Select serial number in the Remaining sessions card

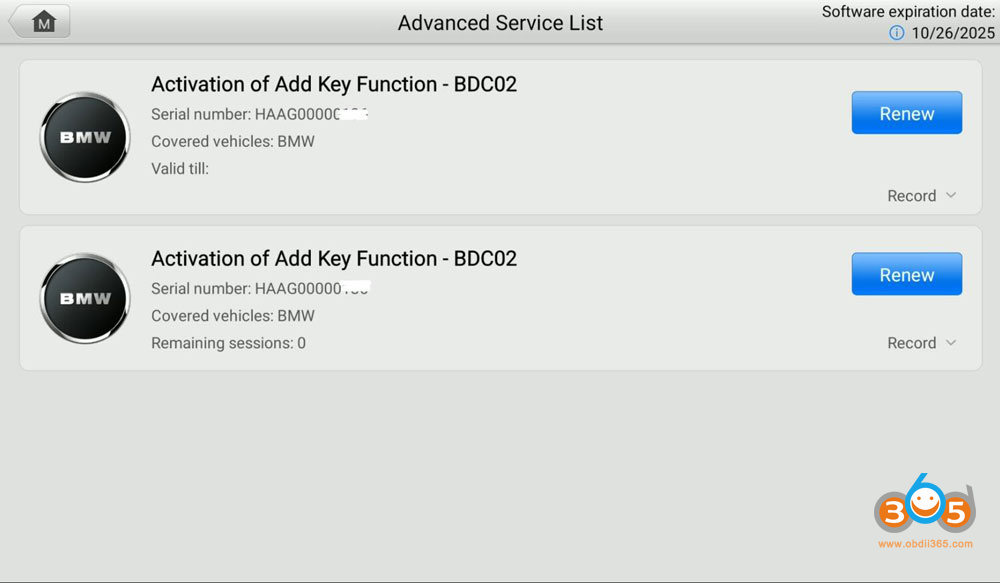click(x=260, y=288)
